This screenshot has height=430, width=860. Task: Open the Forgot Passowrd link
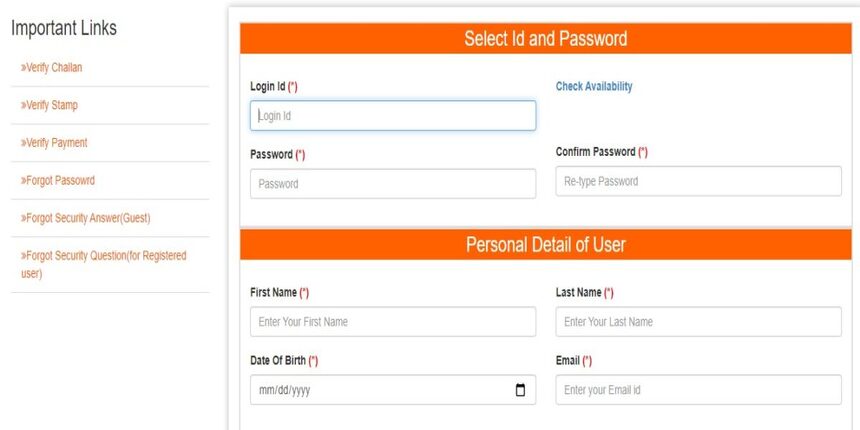coord(58,180)
